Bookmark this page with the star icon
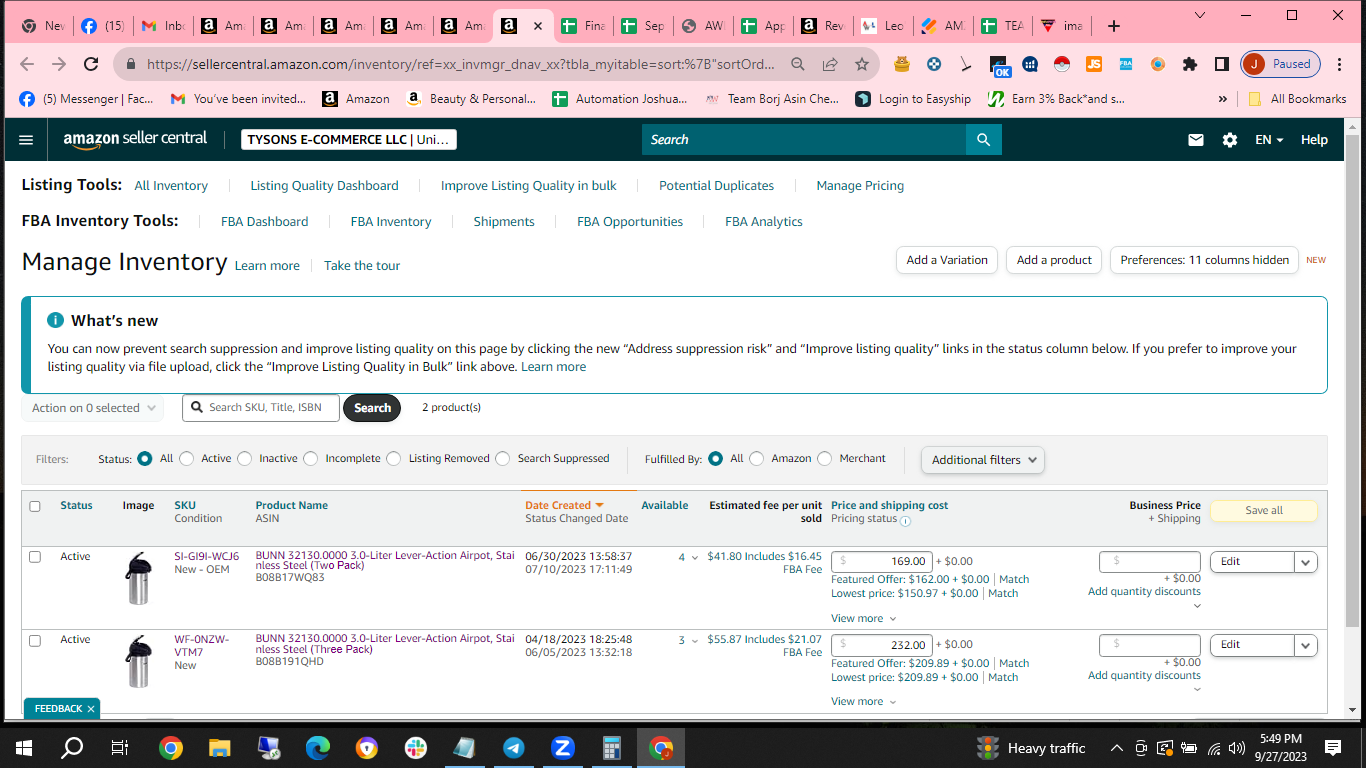Viewport: 1366px width, 768px height. [862, 64]
